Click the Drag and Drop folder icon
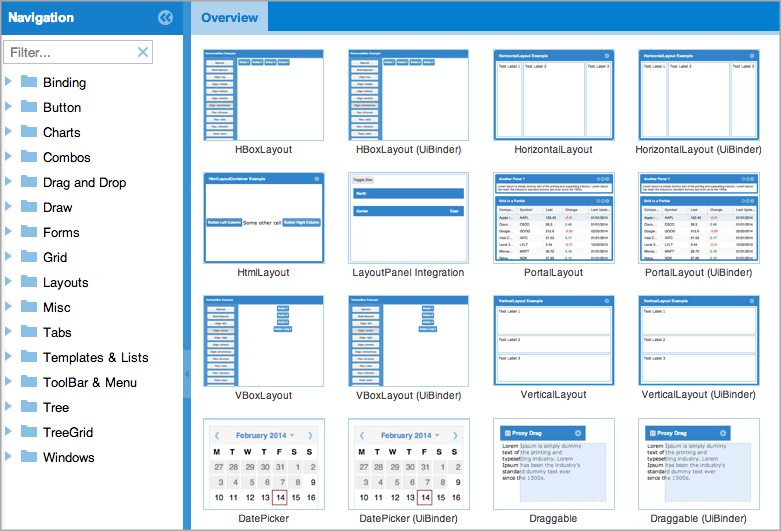Viewport: 781px width, 531px height. pos(29,181)
